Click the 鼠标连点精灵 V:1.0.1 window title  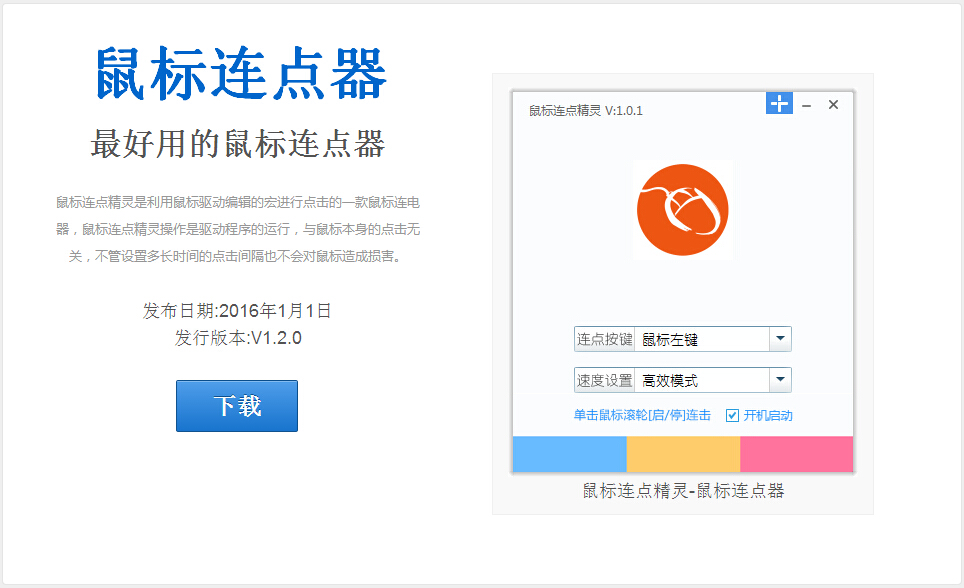click(586, 111)
